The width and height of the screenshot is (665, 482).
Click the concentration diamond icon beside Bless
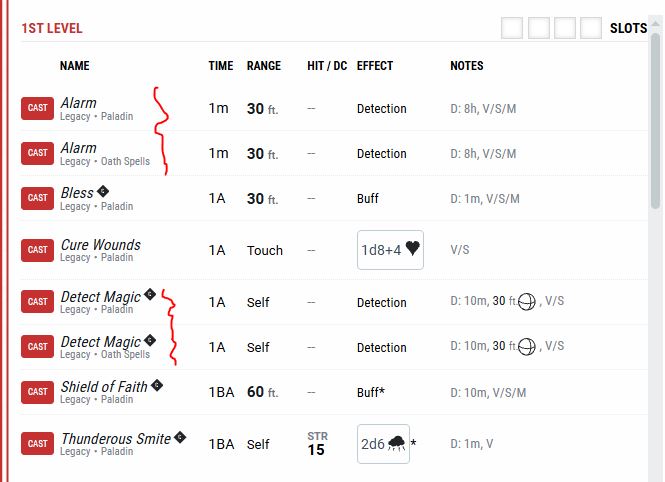pos(103,192)
